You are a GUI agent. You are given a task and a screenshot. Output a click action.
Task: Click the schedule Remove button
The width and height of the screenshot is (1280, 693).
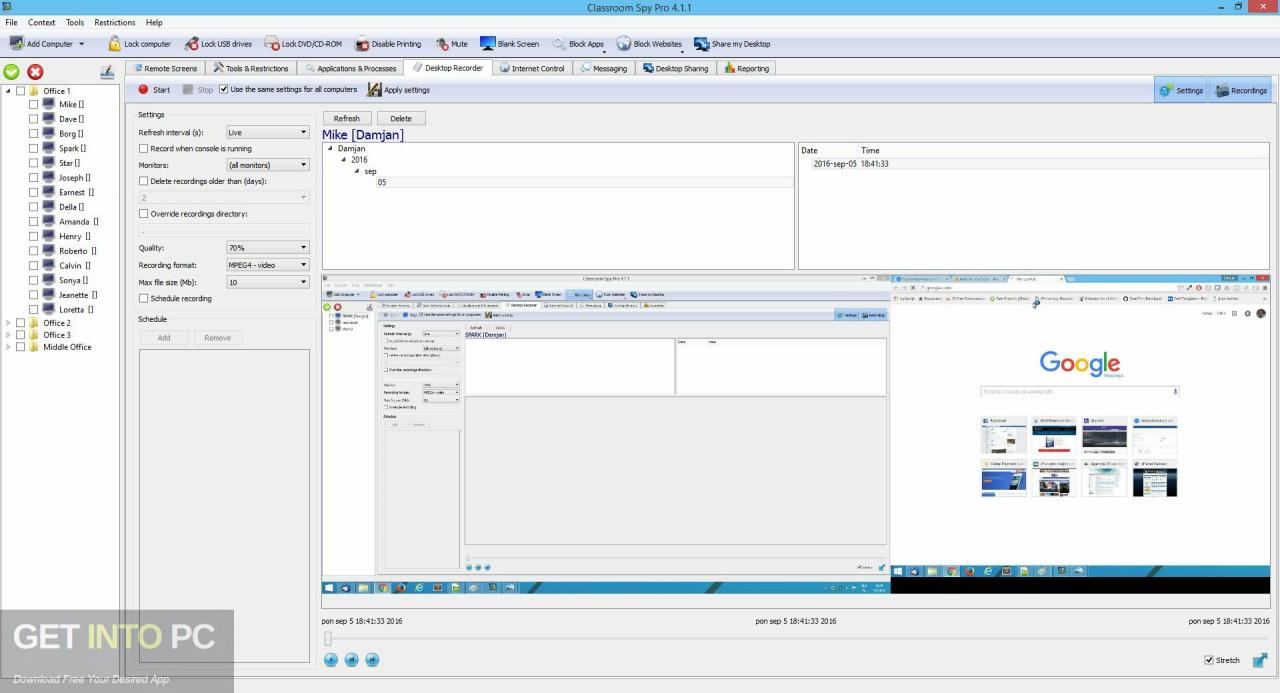click(x=218, y=338)
